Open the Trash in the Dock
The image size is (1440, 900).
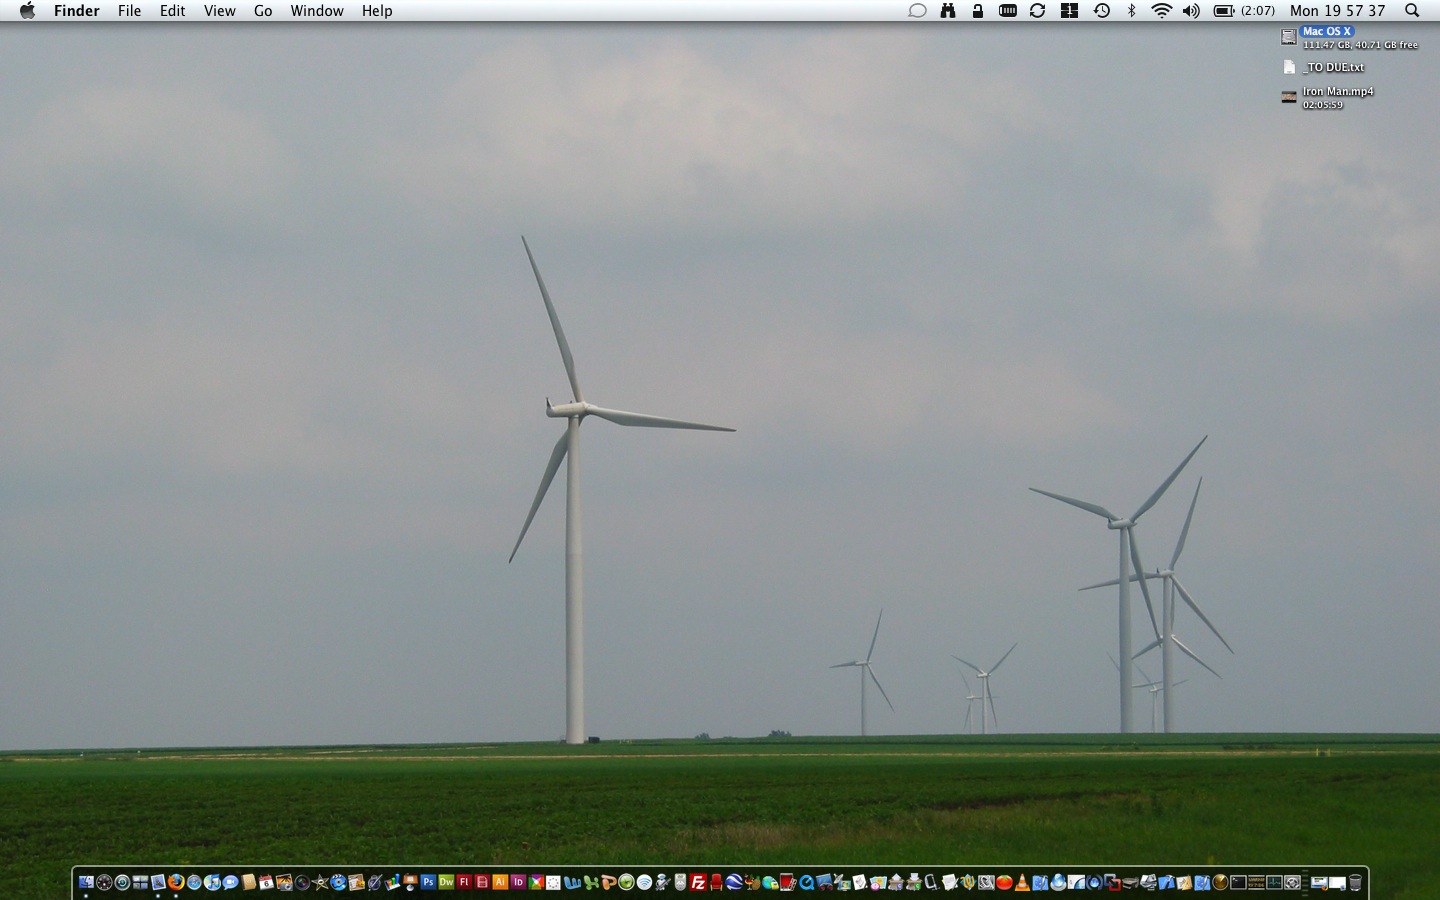coord(1355,882)
